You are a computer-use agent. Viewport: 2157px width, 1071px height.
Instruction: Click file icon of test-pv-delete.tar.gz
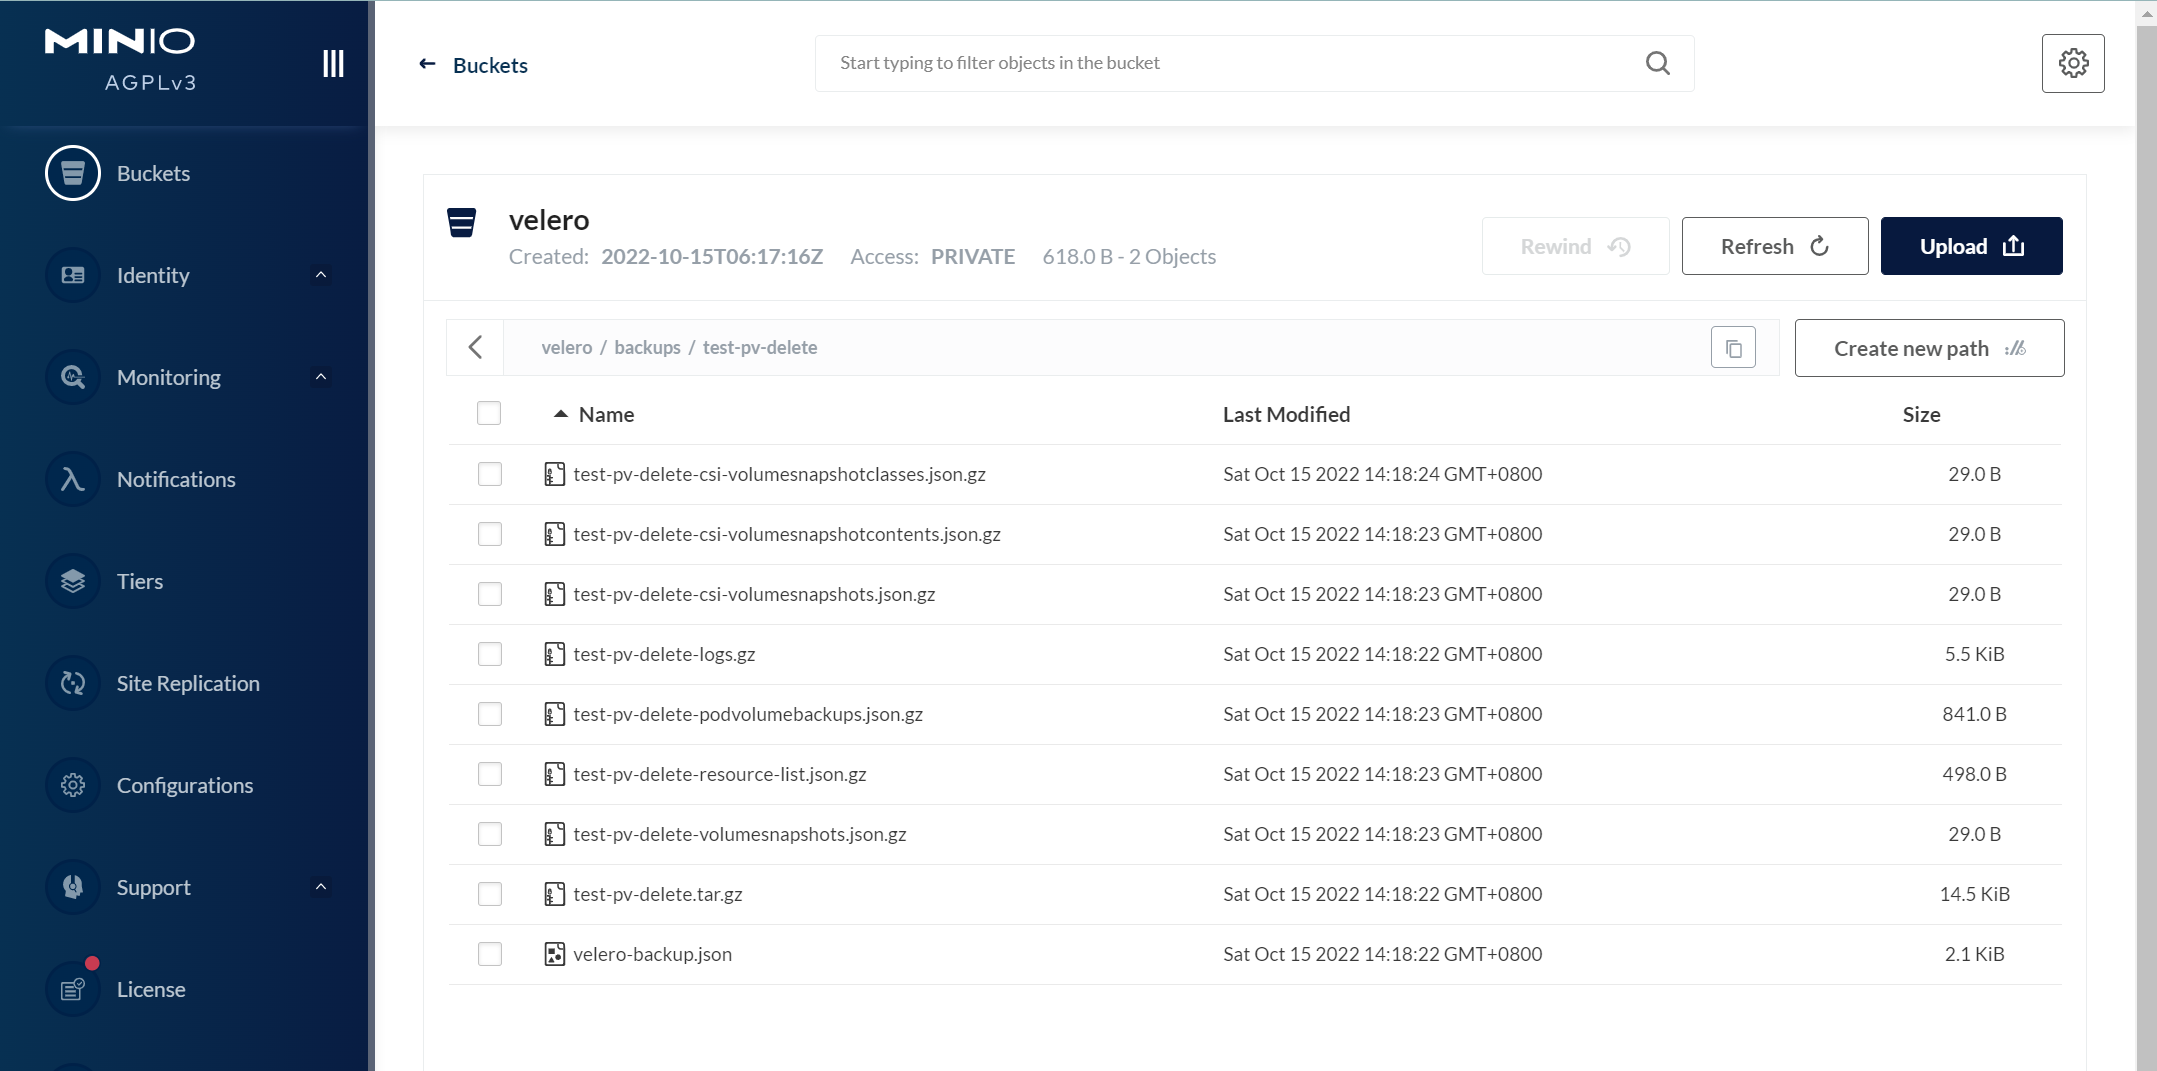click(x=554, y=894)
